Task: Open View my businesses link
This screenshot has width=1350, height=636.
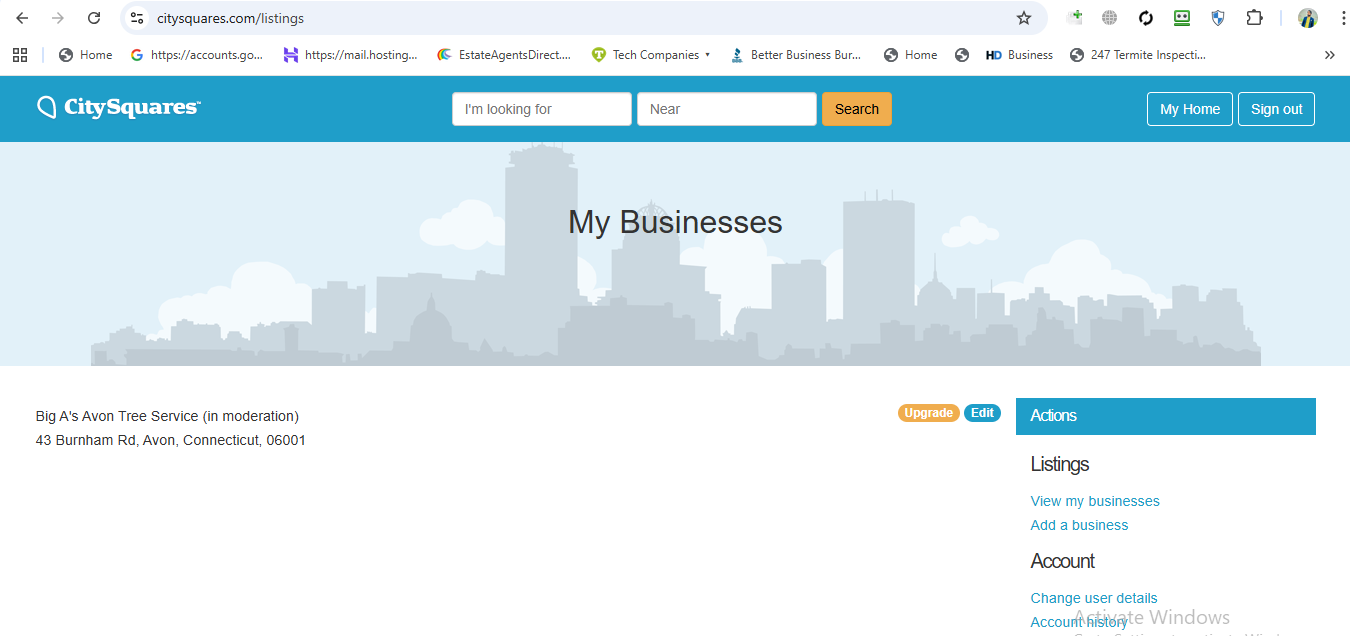Action: 1095,501
